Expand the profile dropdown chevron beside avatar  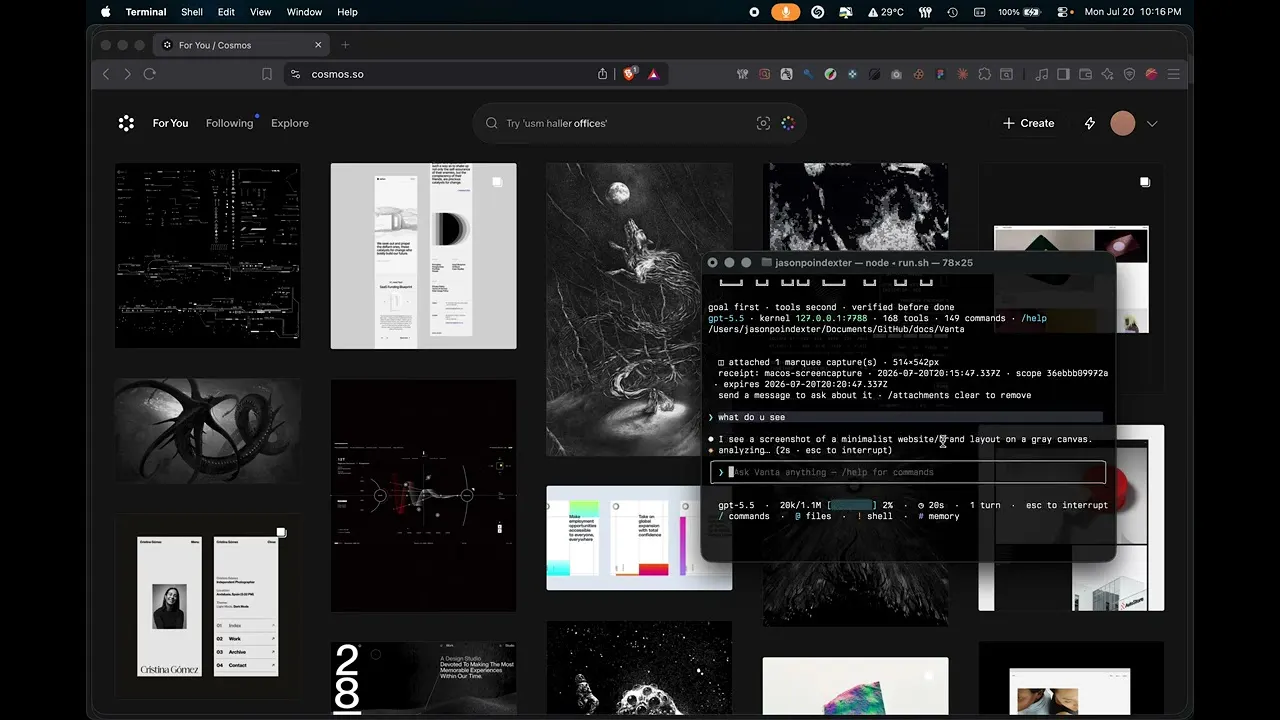coord(1152,124)
